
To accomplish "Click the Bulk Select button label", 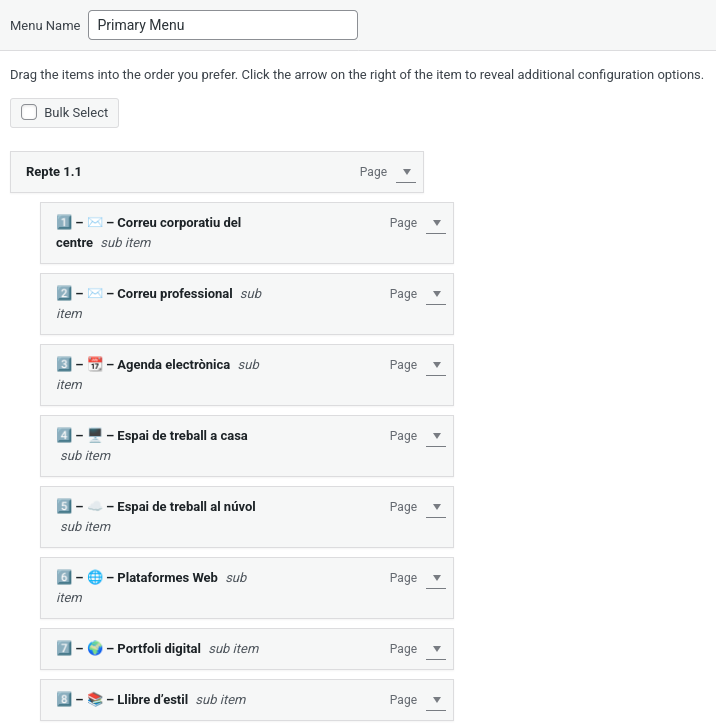I will tap(76, 113).
